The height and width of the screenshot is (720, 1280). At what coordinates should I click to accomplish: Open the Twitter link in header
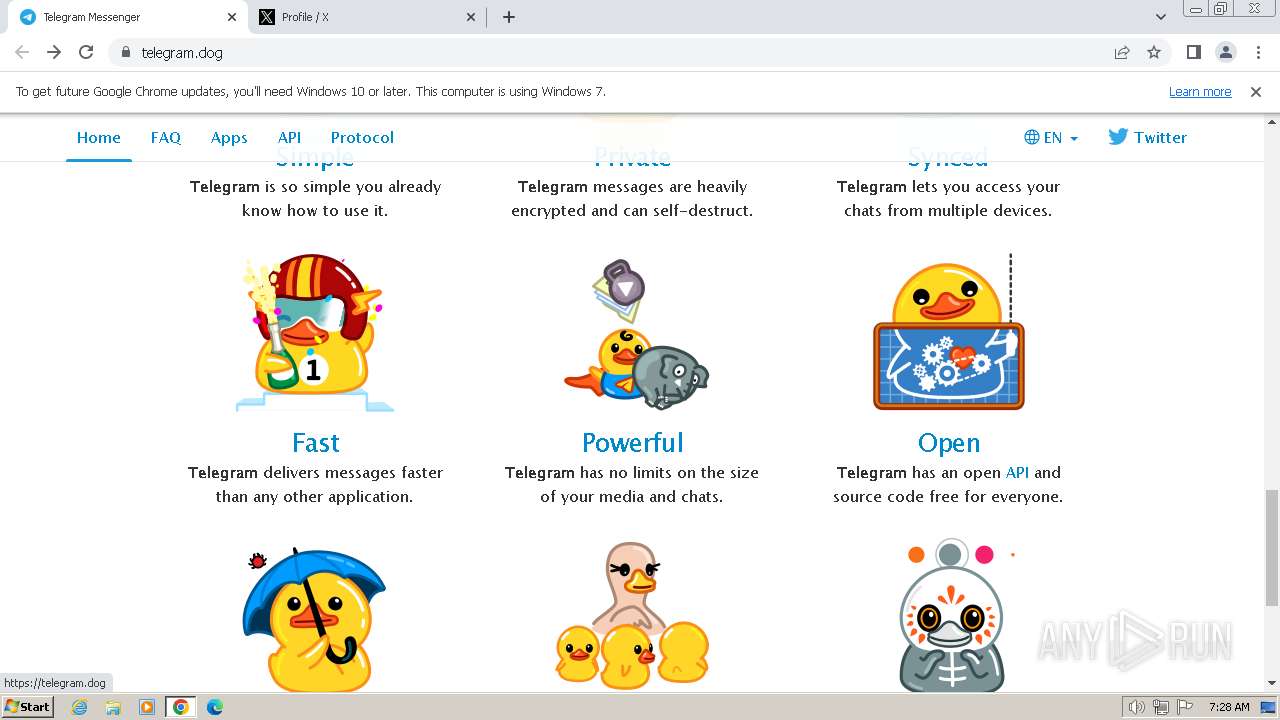coord(1148,137)
